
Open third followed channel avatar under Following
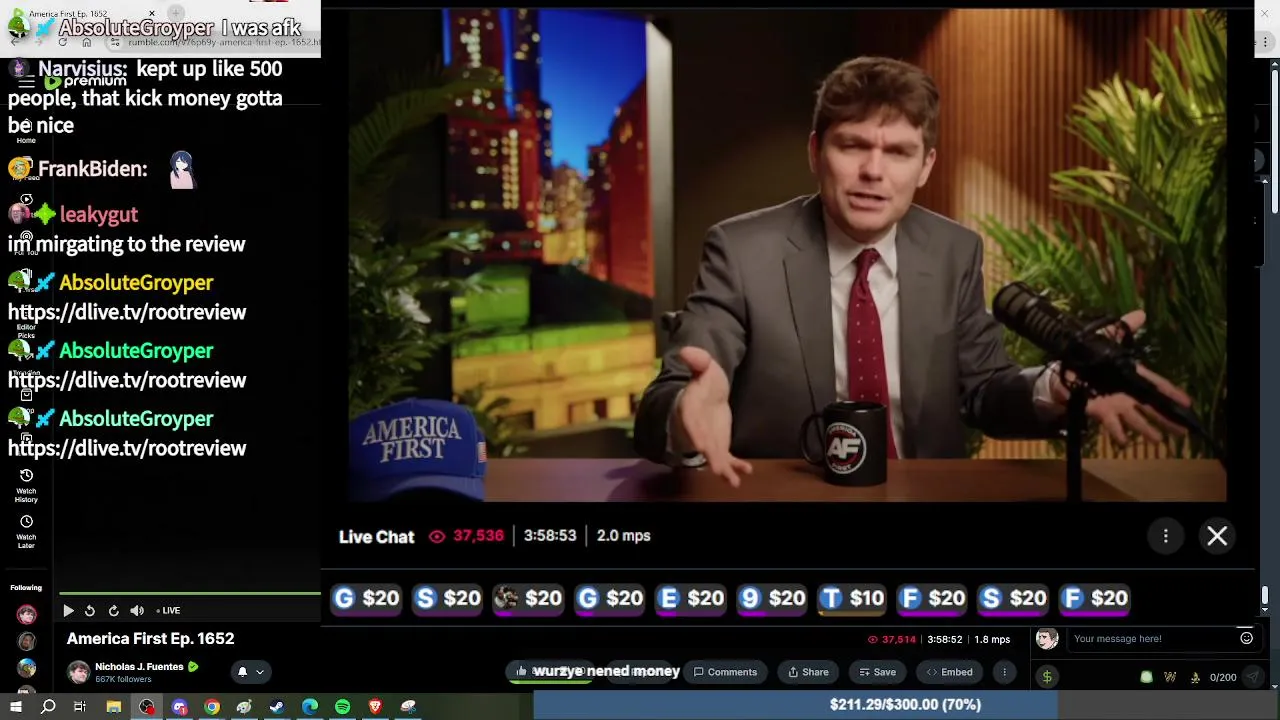point(26,668)
